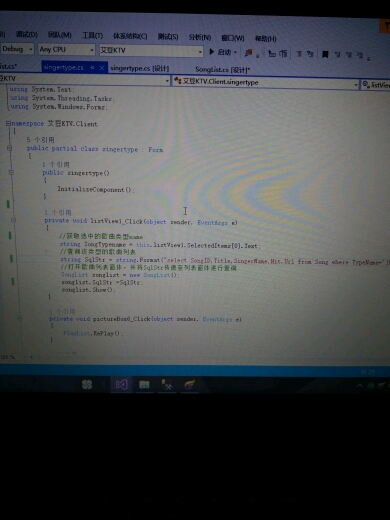Image resolution: width=390 pixels, height=520 pixels.
Task: Open the 工具(T) menu
Action: [92, 35]
